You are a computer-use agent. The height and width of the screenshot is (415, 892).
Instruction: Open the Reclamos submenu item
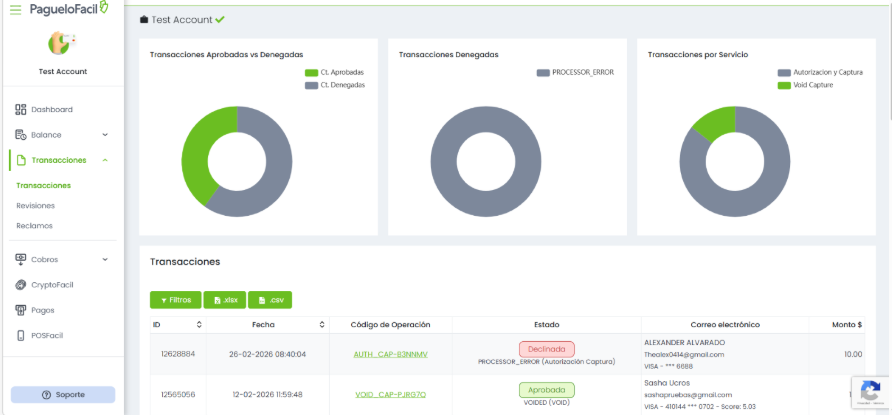pyautogui.click(x=34, y=225)
